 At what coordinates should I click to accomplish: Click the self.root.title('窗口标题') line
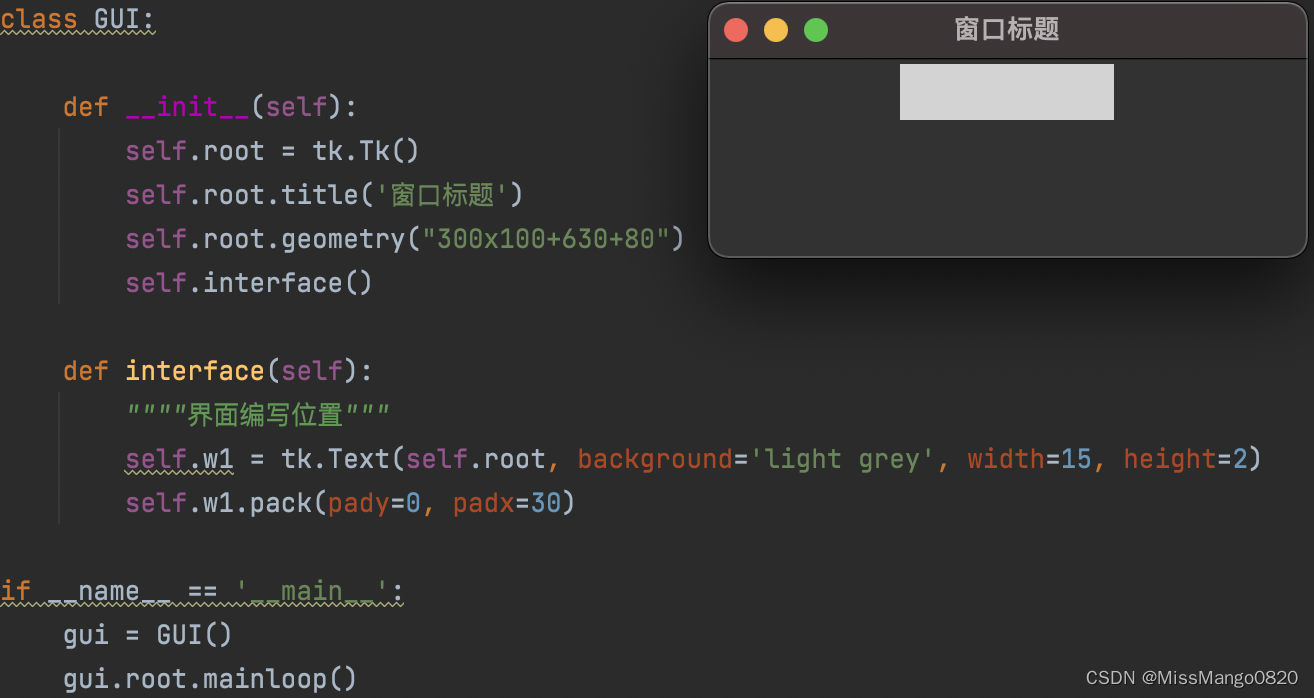tap(325, 194)
